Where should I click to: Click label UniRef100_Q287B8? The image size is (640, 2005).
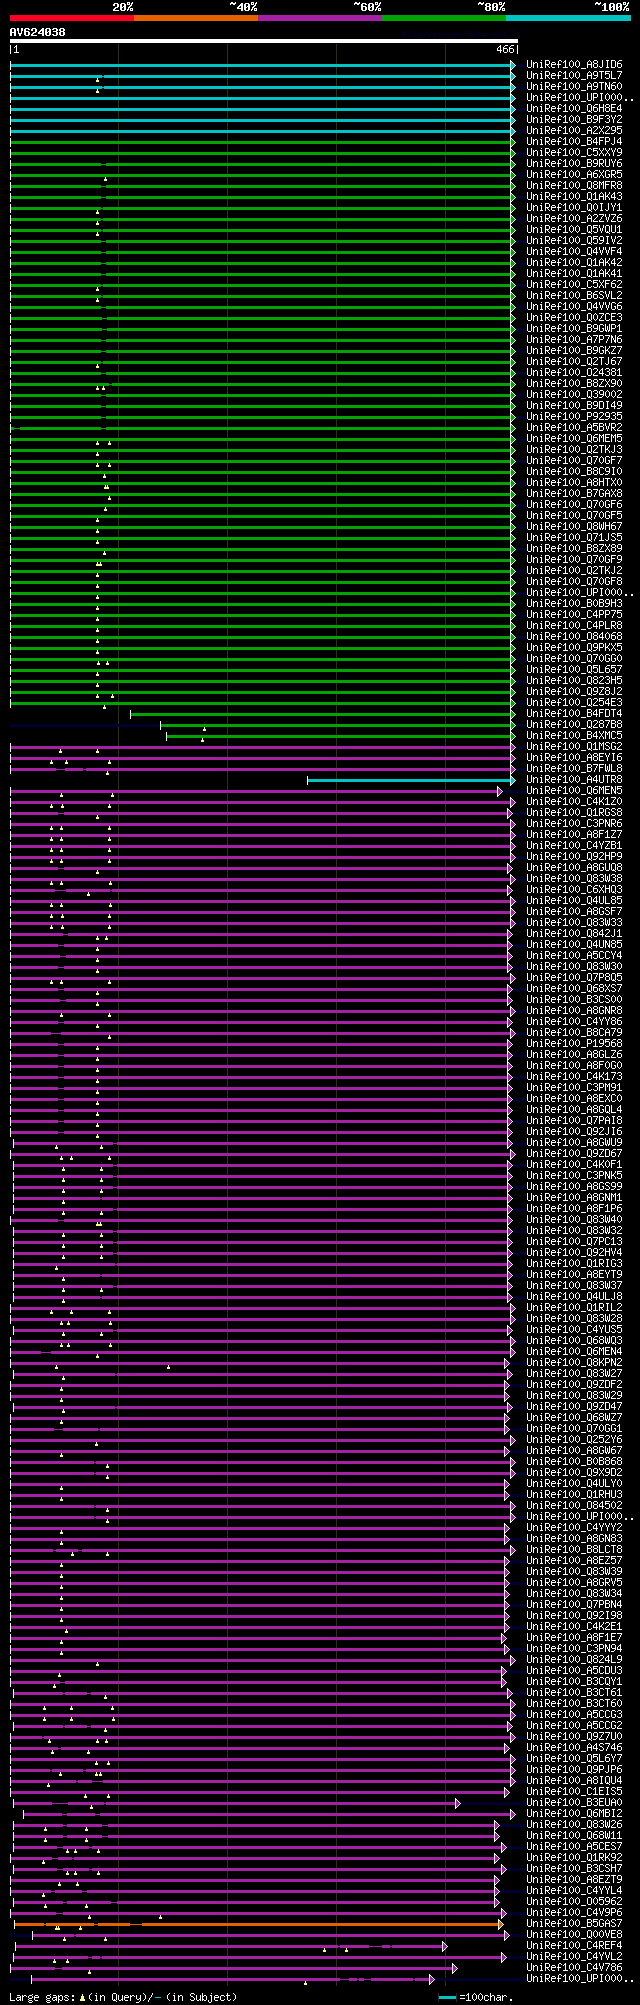pos(574,724)
